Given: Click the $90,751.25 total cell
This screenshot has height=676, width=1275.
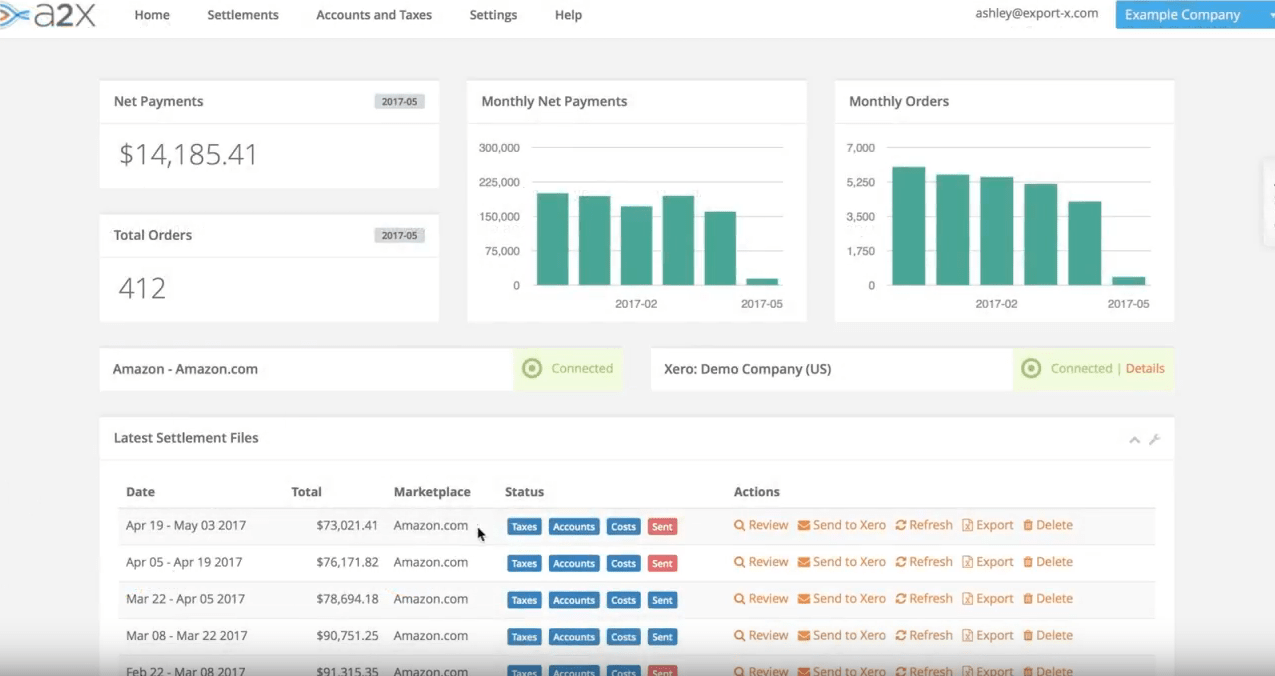Looking at the screenshot, I should pos(347,635).
